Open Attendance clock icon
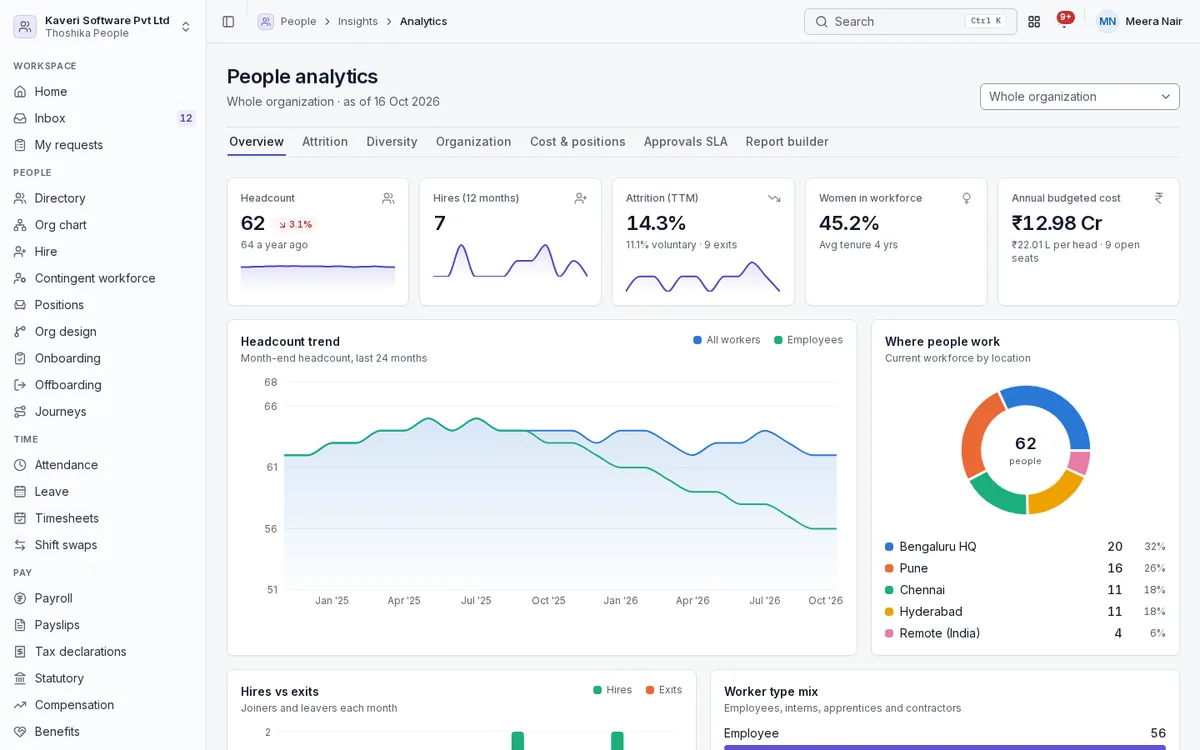 coord(20,465)
